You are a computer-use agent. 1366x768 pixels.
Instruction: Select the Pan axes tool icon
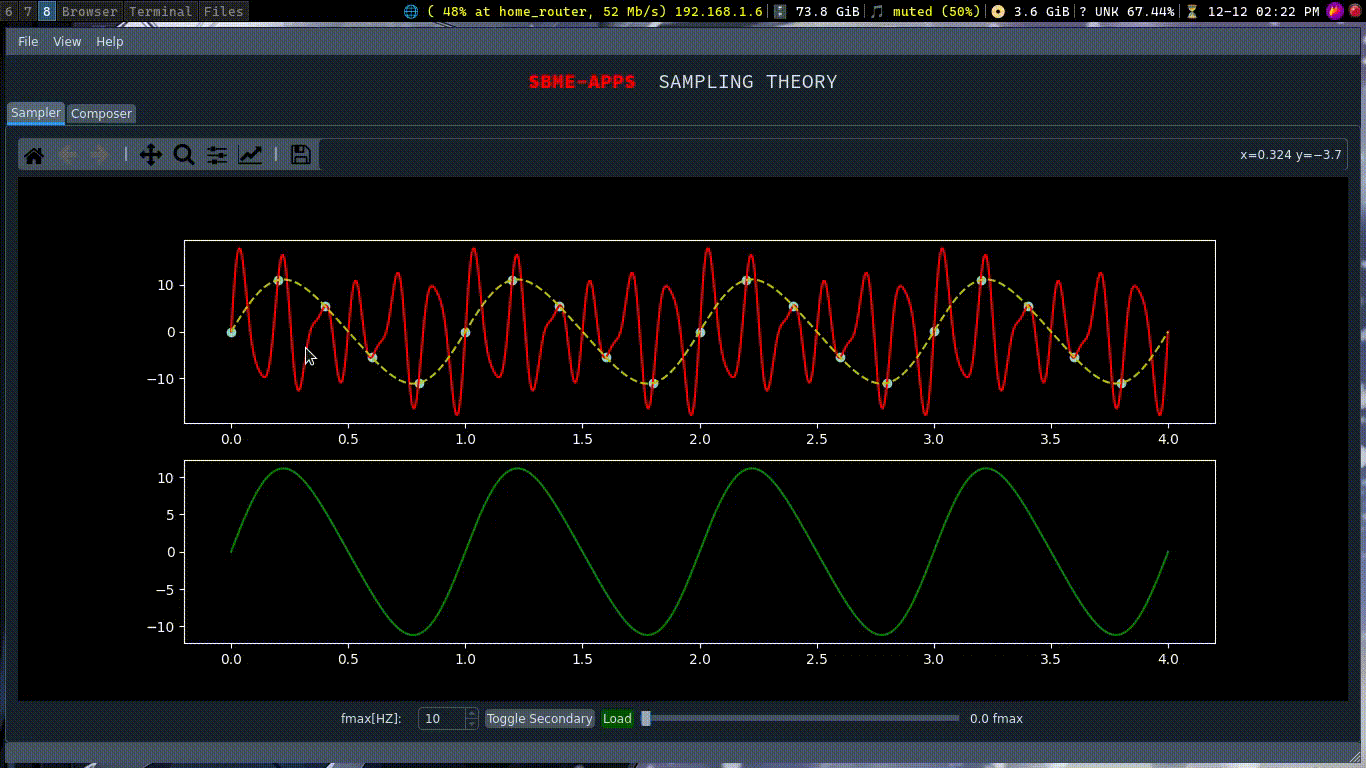pyautogui.click(x=151, y=155)
